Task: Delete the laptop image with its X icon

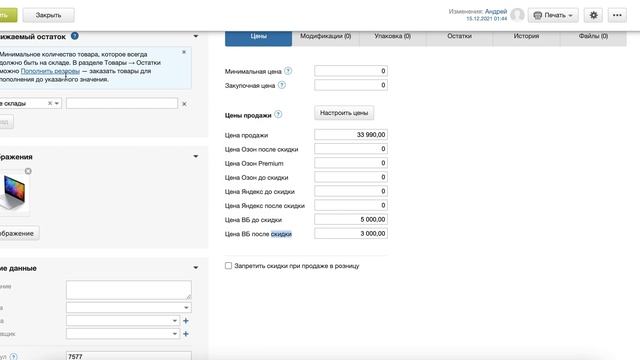Action: tap(28, 171)
